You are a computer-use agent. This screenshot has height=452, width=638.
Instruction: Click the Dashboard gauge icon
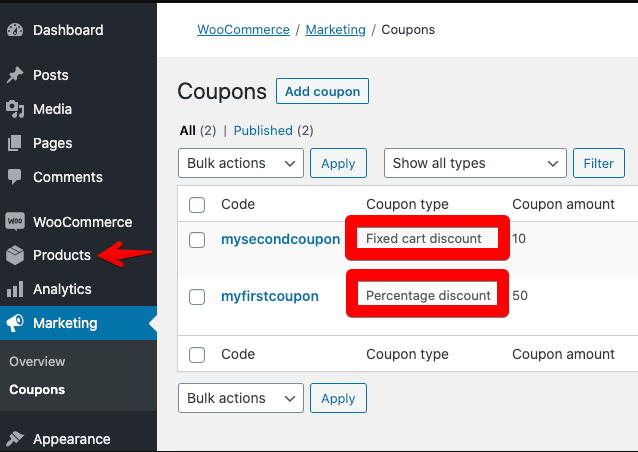(x=15, y=30)
